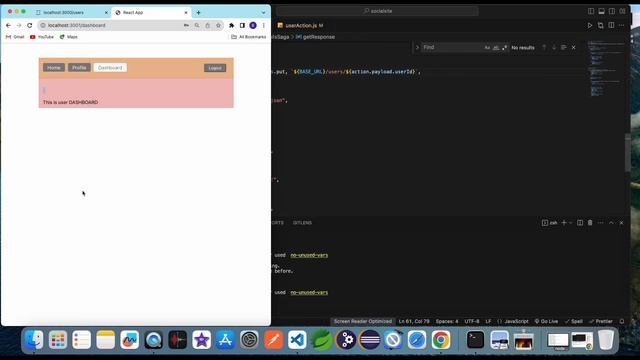Expand the Chrome tab search chevron

click(x=263, y=13)
